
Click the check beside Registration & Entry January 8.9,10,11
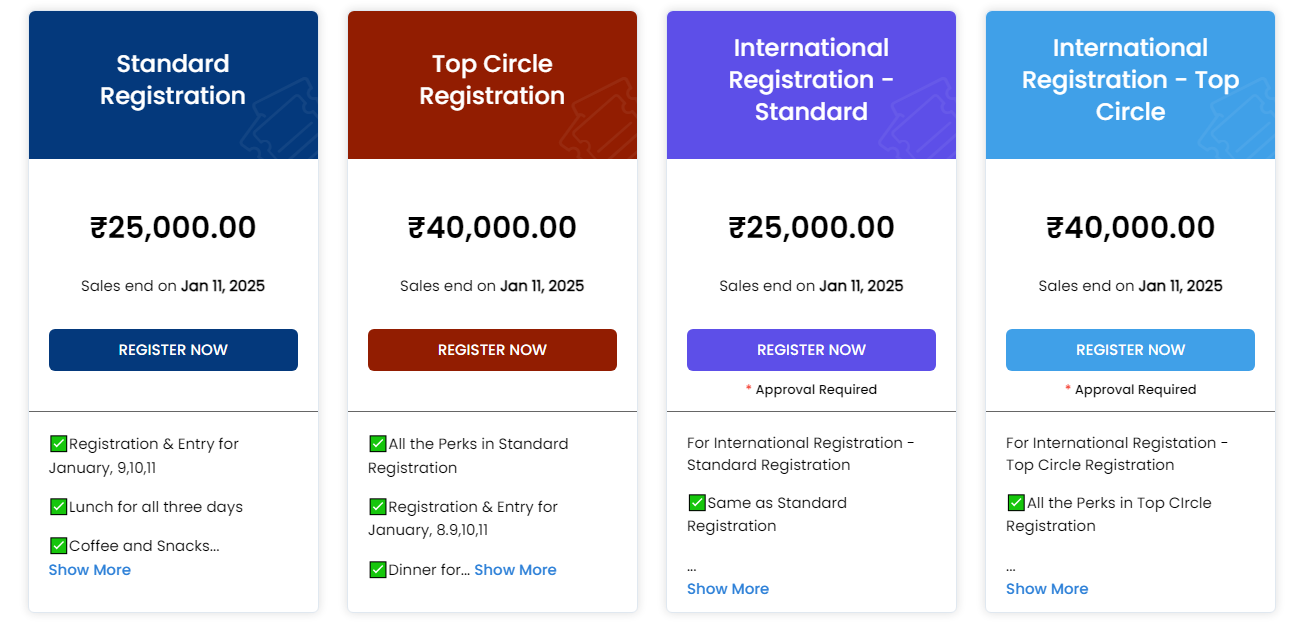click(x=377, y=506)
